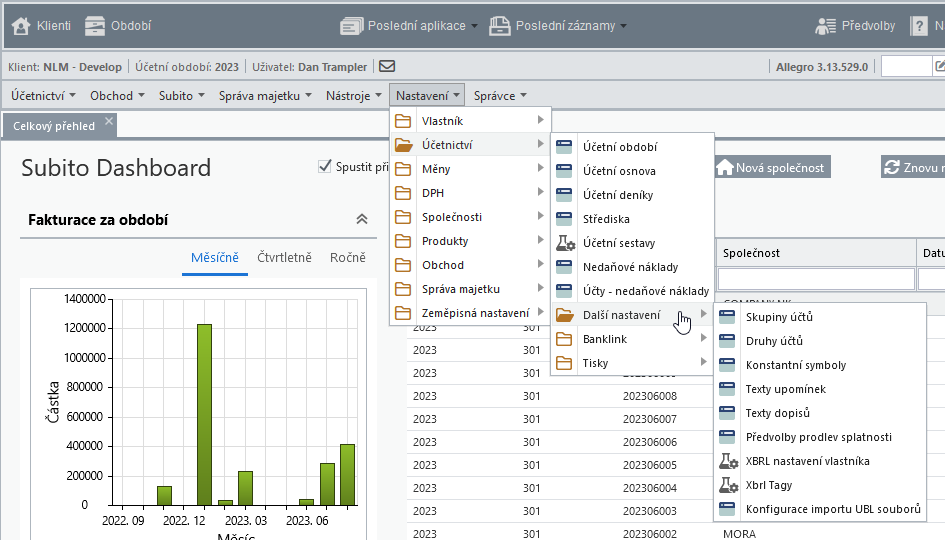Select Druhy účtů menu item

[820, 341]
